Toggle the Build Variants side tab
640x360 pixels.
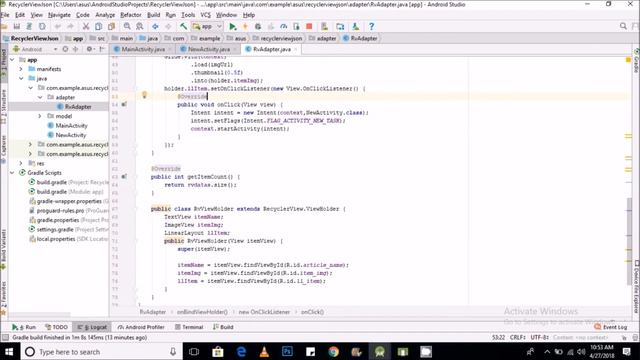(x=4, y=249)
